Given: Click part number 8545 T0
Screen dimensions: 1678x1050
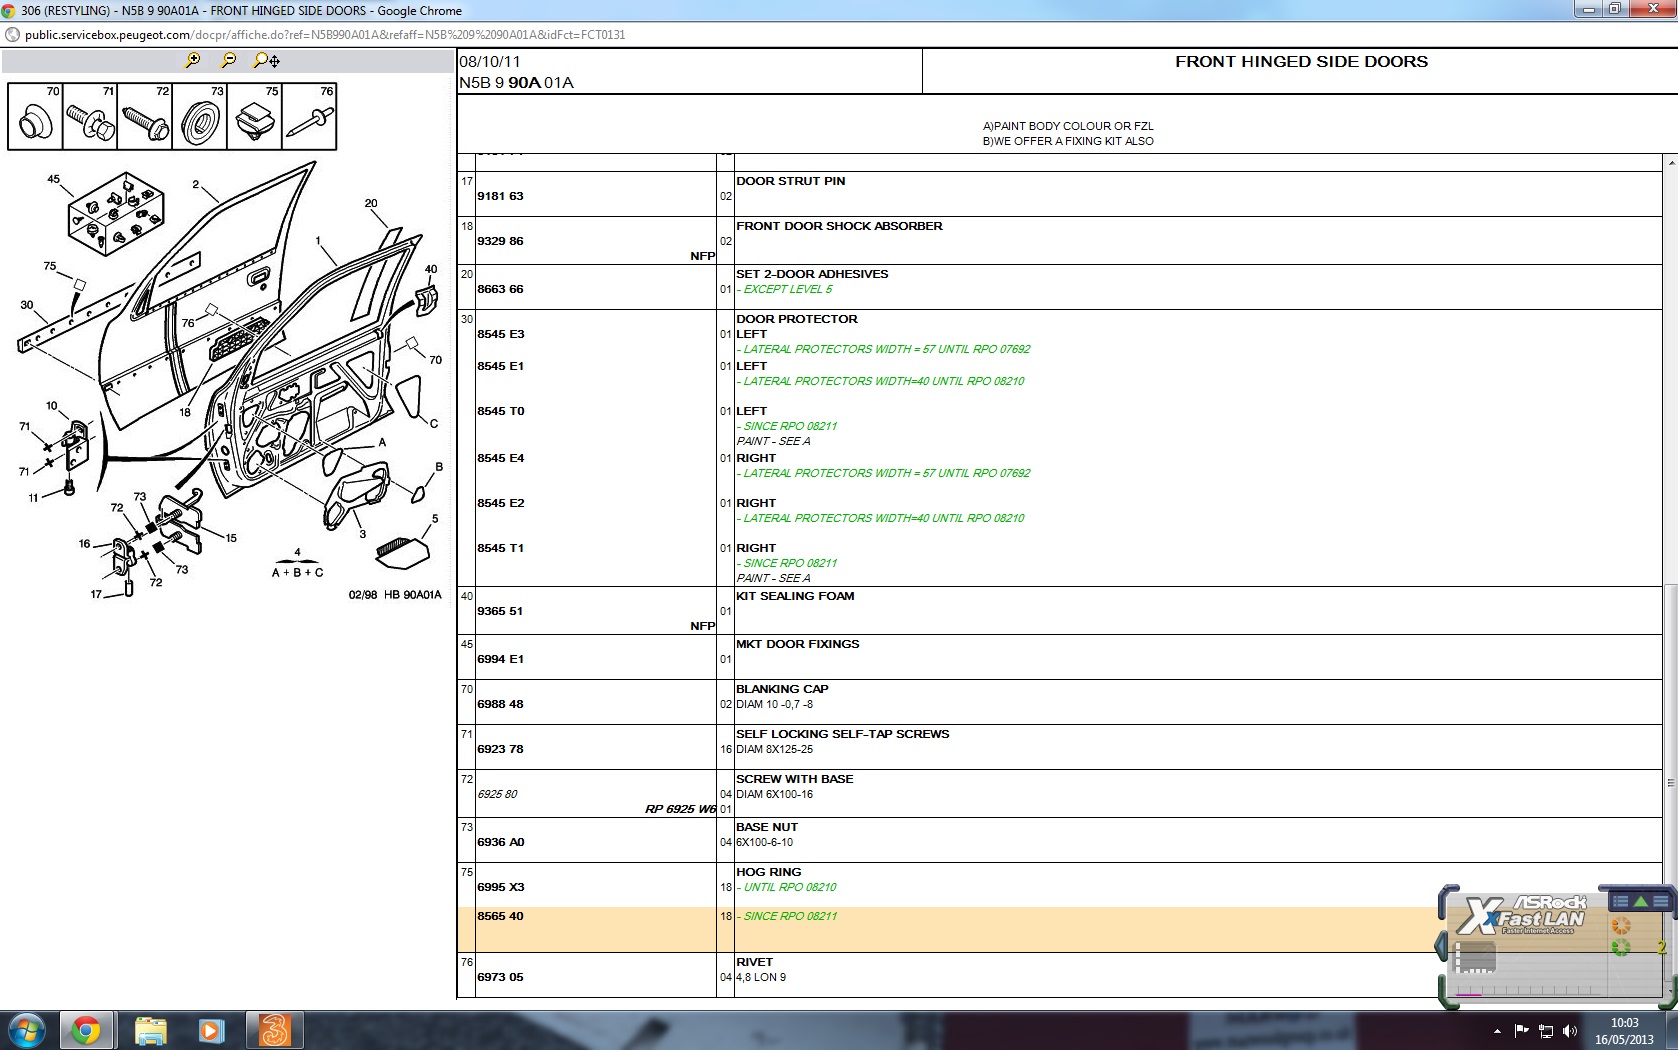Looking at the screenshot, I should click(500, 411).
